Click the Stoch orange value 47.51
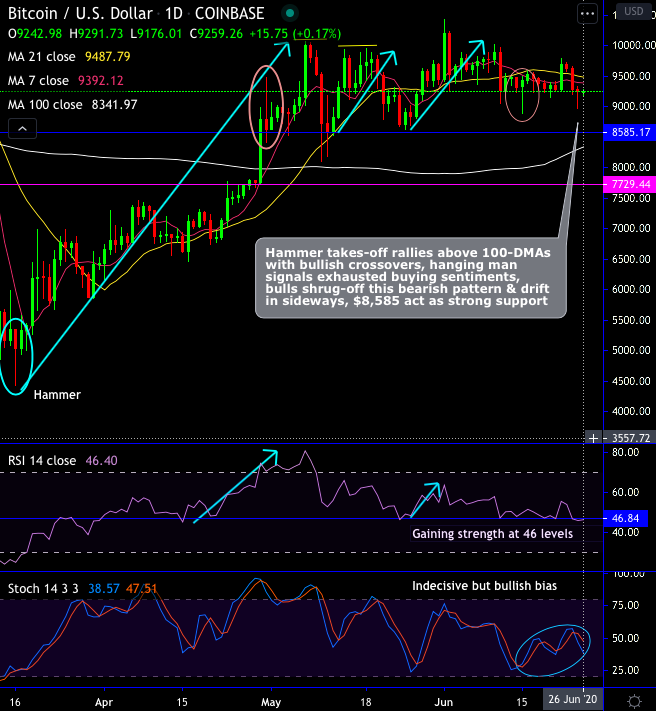656x711 pixels. coord(141,589)
